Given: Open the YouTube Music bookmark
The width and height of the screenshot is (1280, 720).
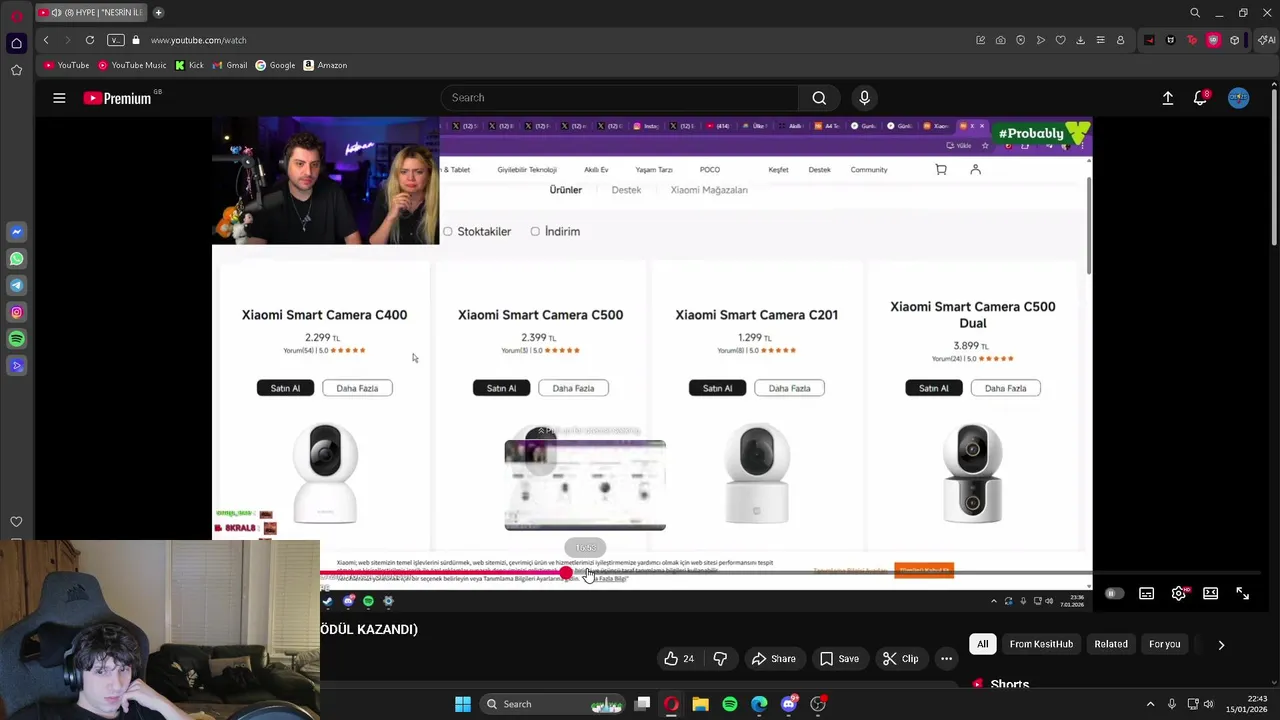Looking at the screenshot, I should (x=131, y=66).
